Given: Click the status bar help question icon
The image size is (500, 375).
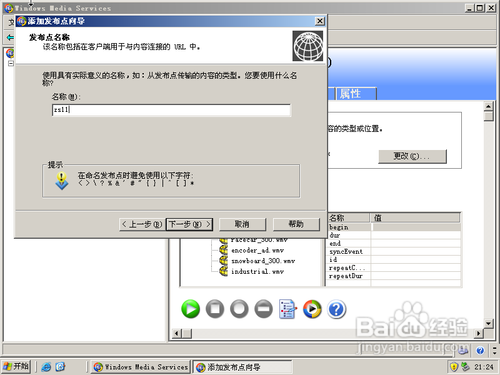Looking at the screenshot, I should point(480,350).
